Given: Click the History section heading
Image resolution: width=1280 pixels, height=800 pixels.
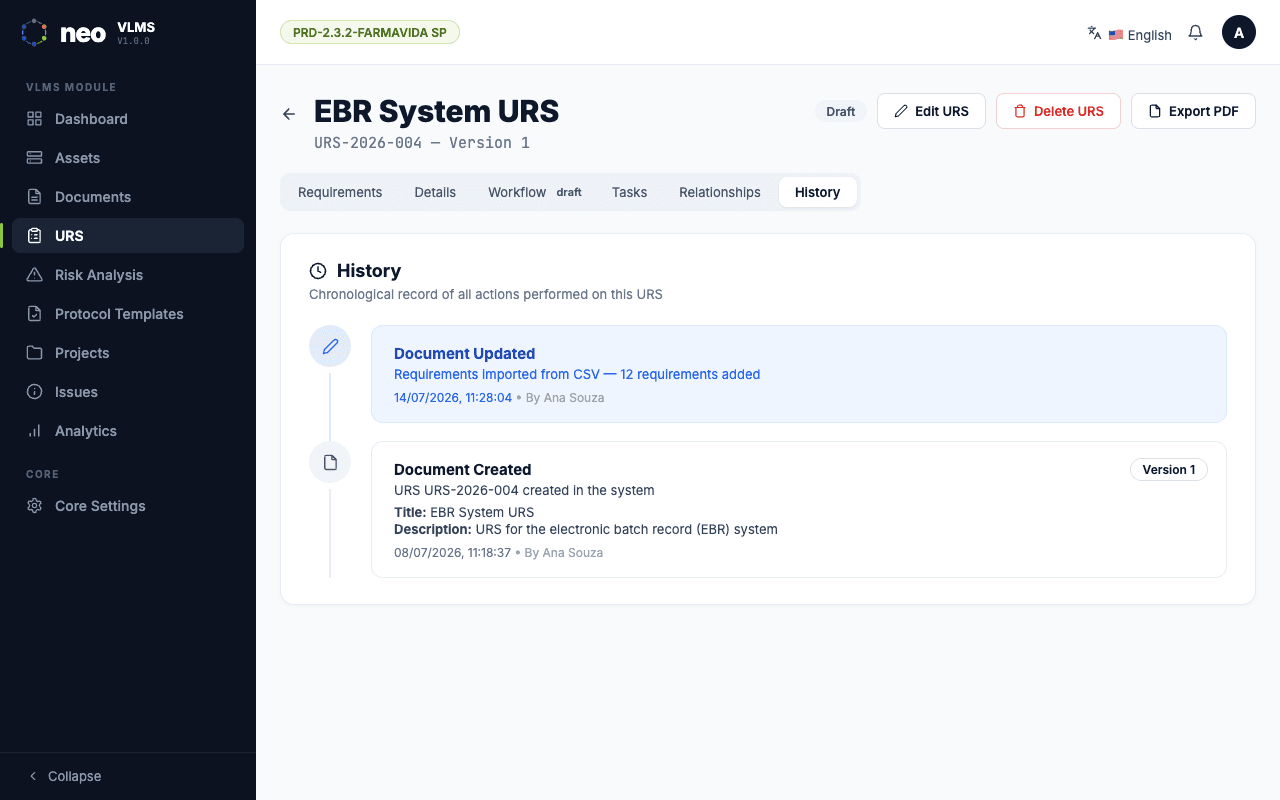Looking at the screenshot, I should (x=369, y=271).
